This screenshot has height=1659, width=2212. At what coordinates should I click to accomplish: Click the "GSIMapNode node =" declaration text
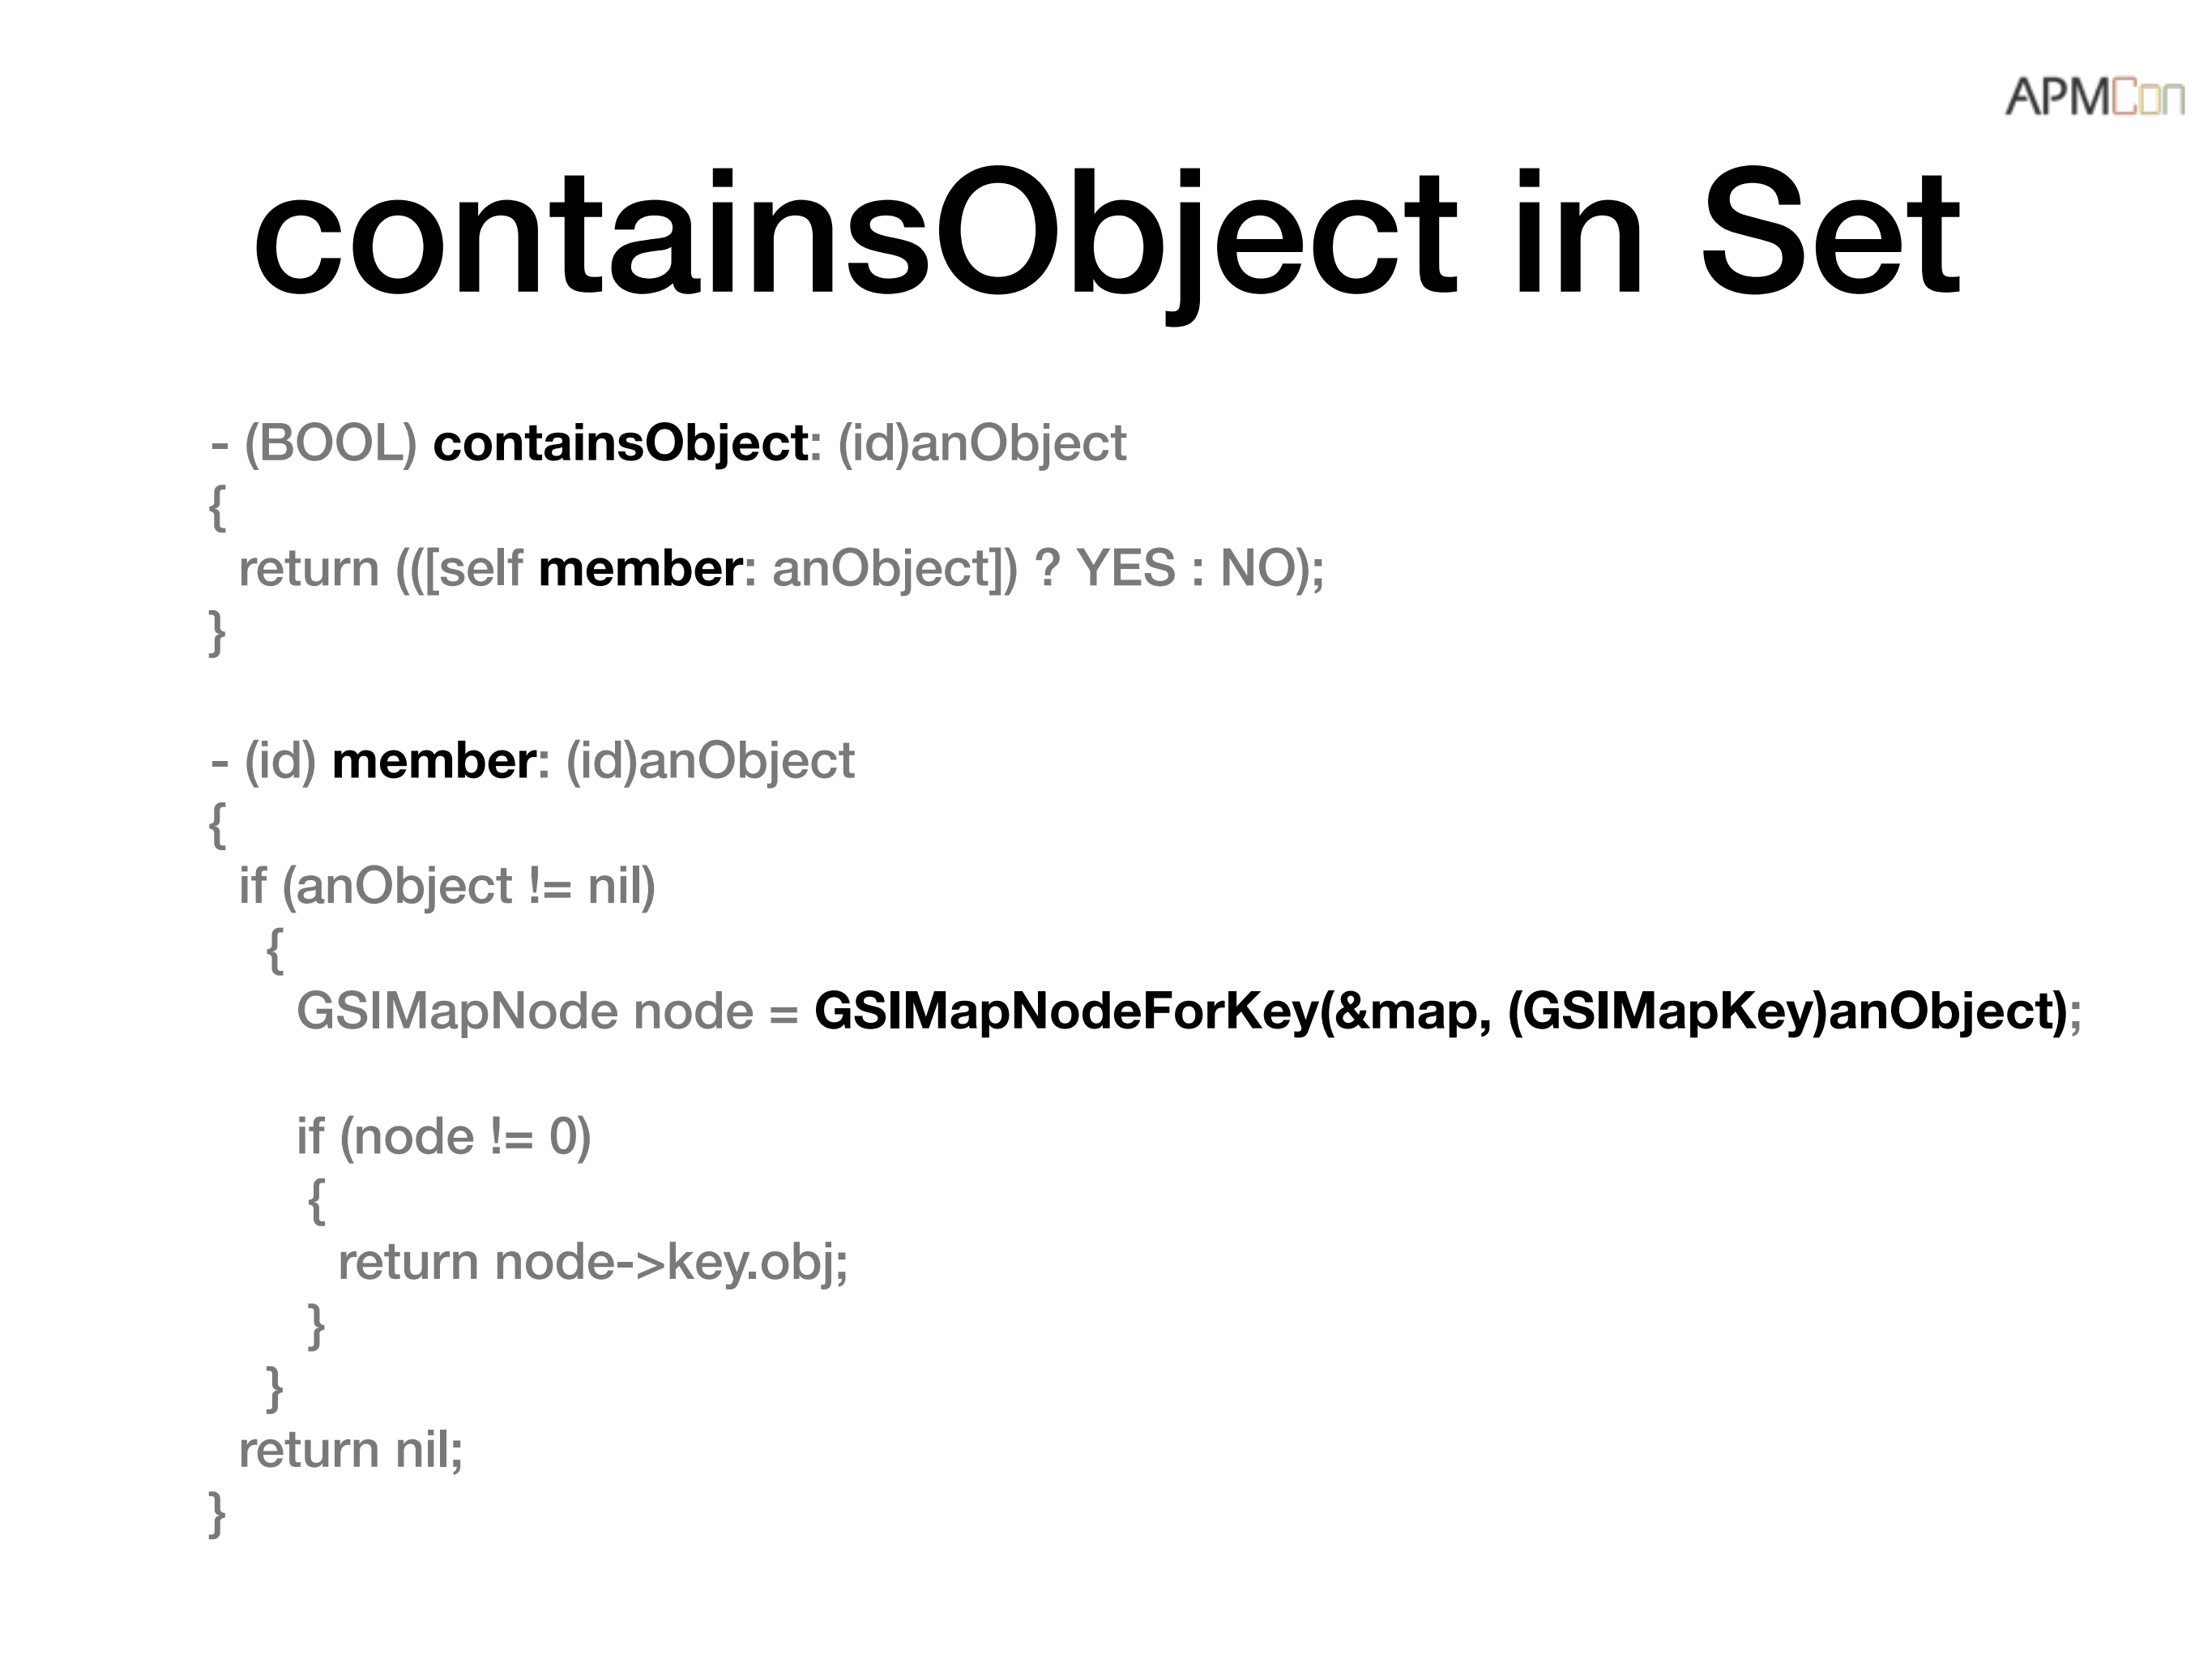point(547,1011)
